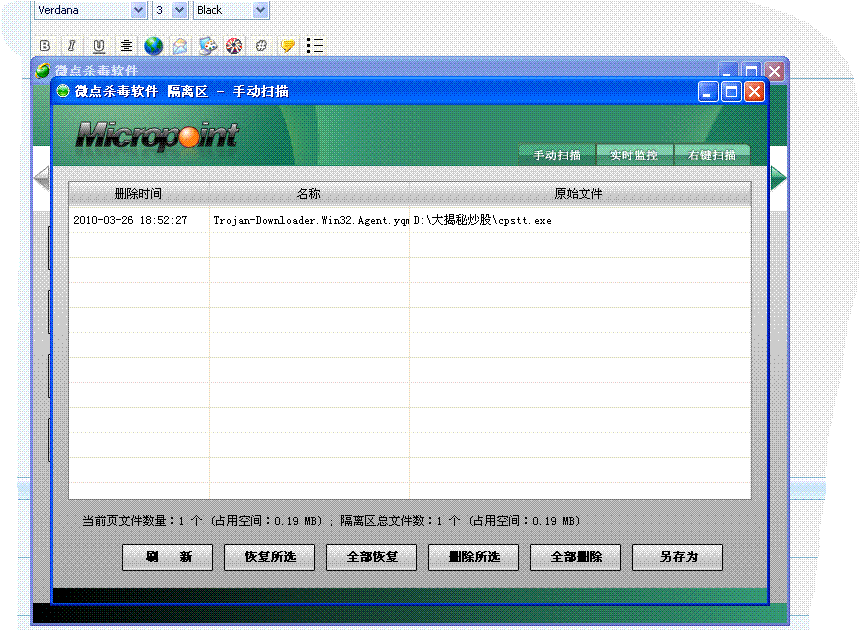Click the insert image palette icon

207,46
